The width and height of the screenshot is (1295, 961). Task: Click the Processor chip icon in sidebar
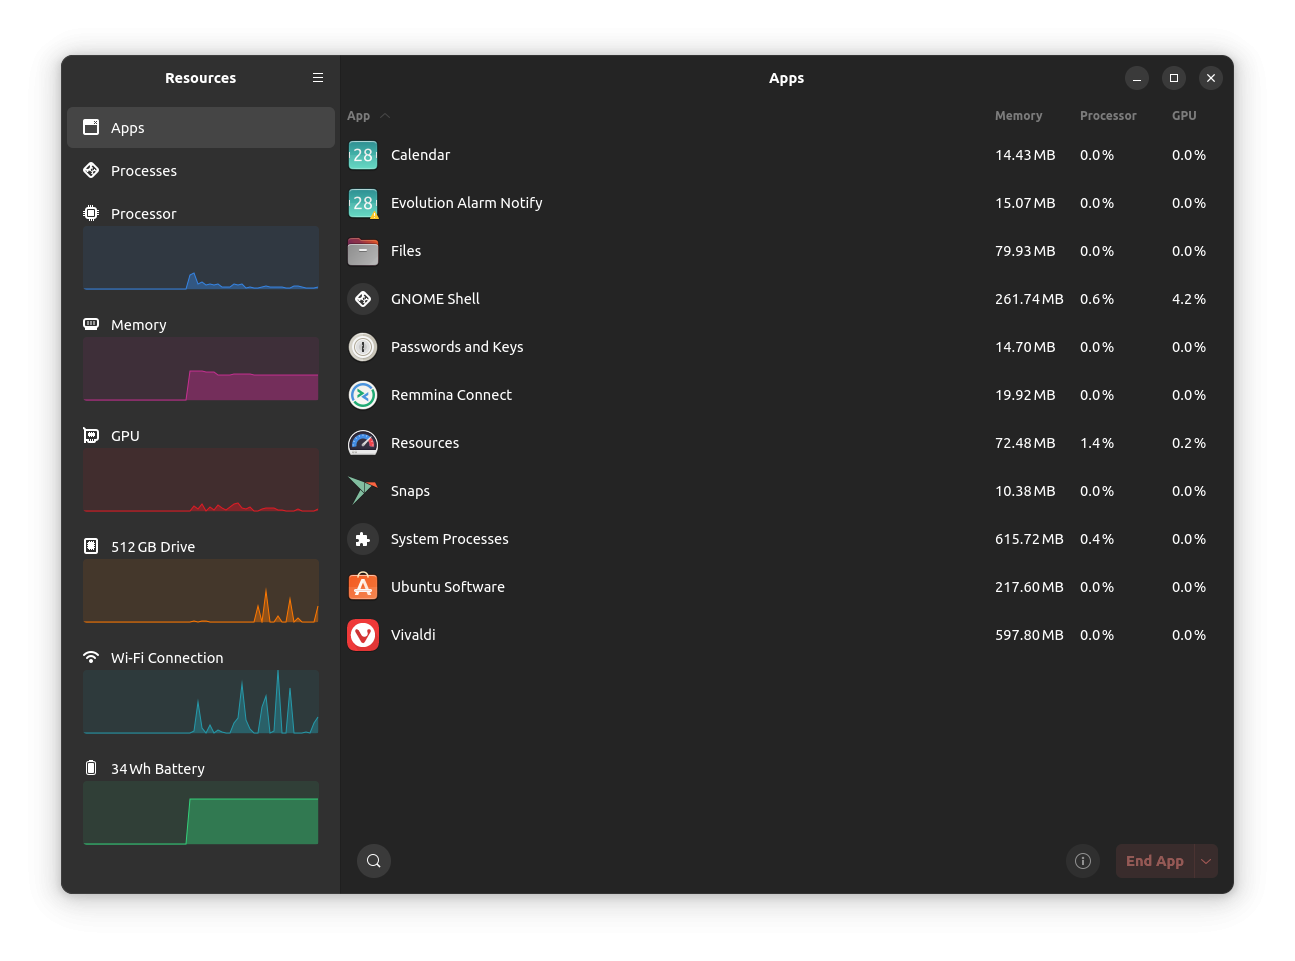coord(91,213)
